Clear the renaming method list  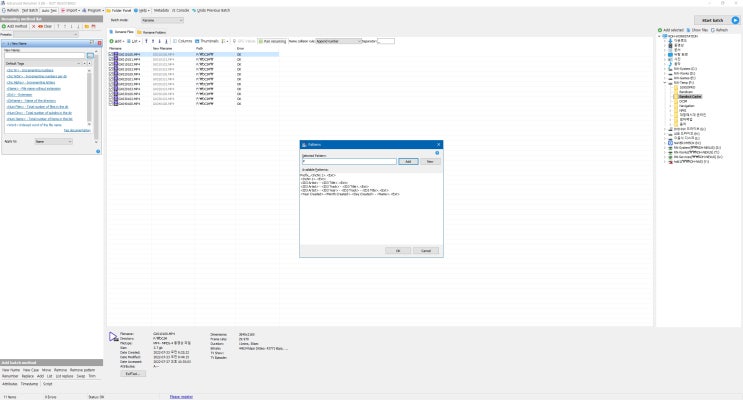(x=45, y=26)
